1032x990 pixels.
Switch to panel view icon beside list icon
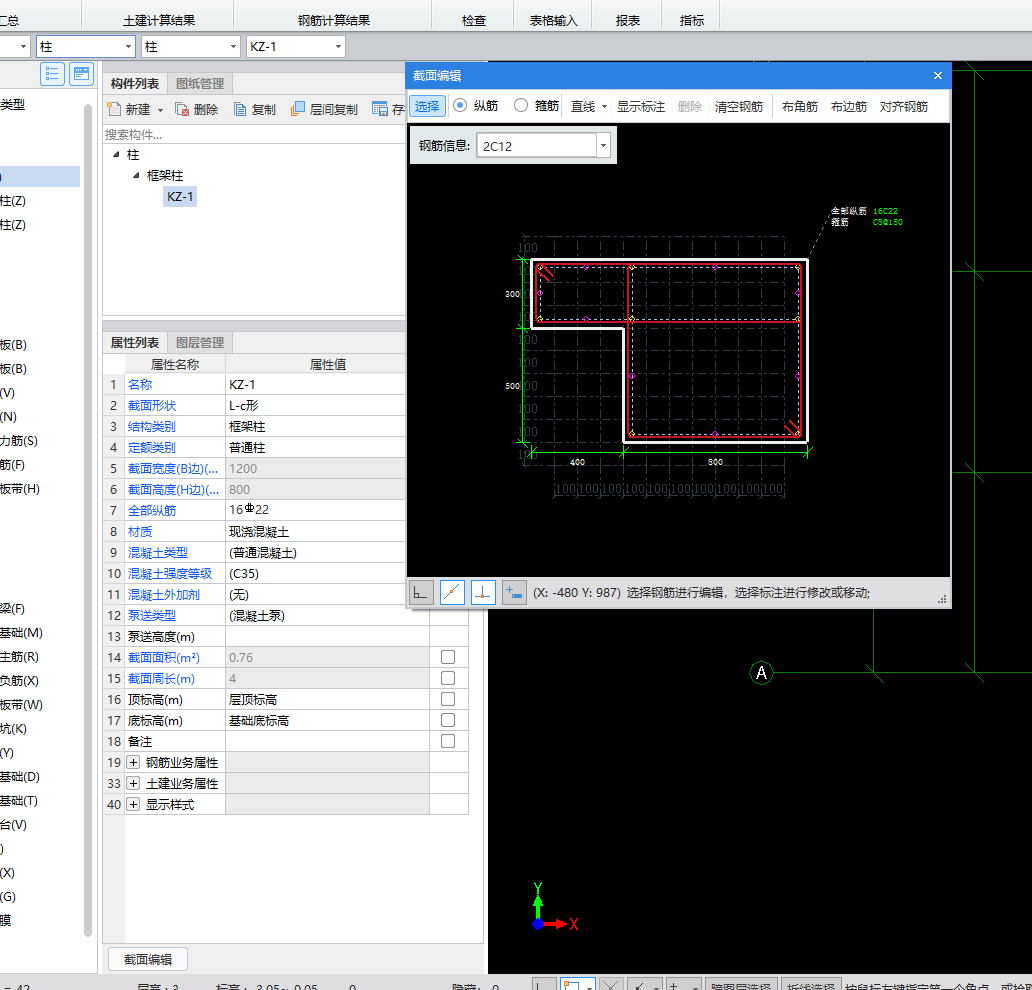(x=82, y=74)
